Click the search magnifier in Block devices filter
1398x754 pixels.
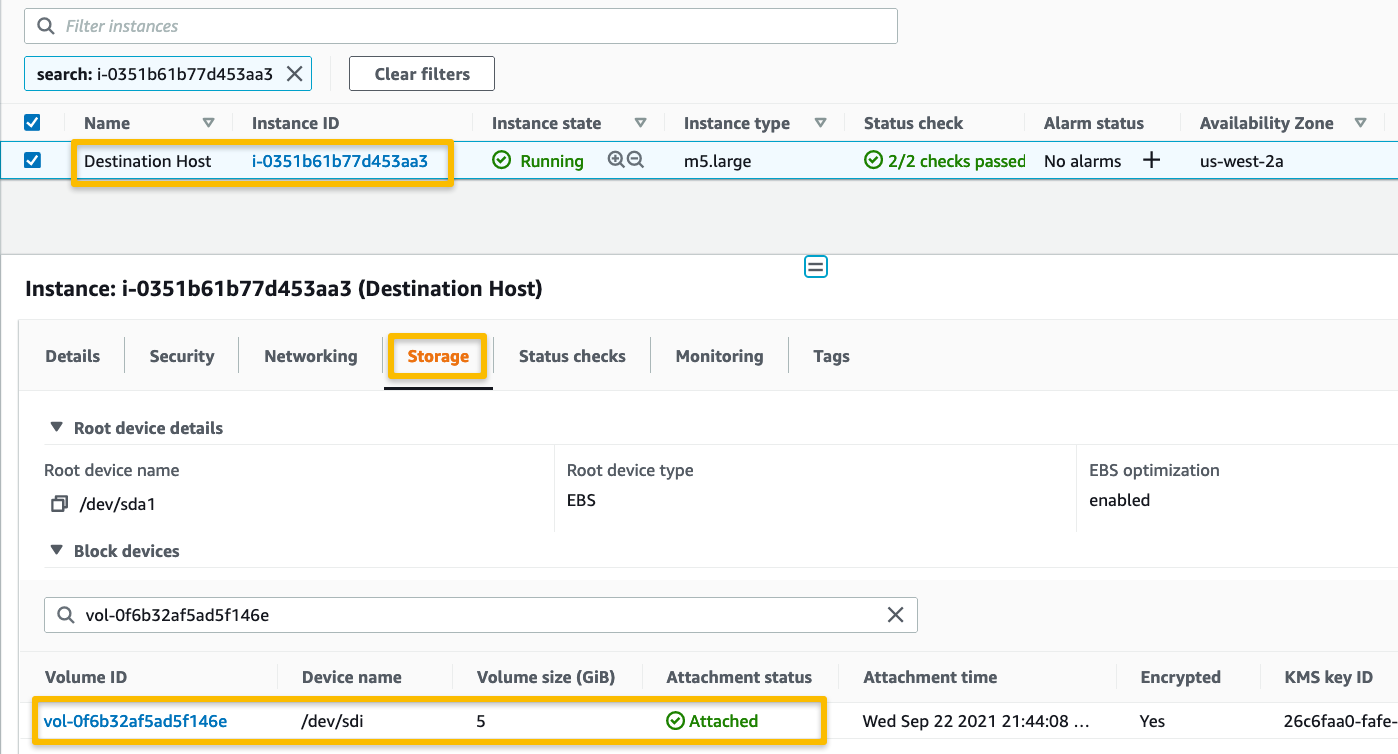tap(64, 614)
